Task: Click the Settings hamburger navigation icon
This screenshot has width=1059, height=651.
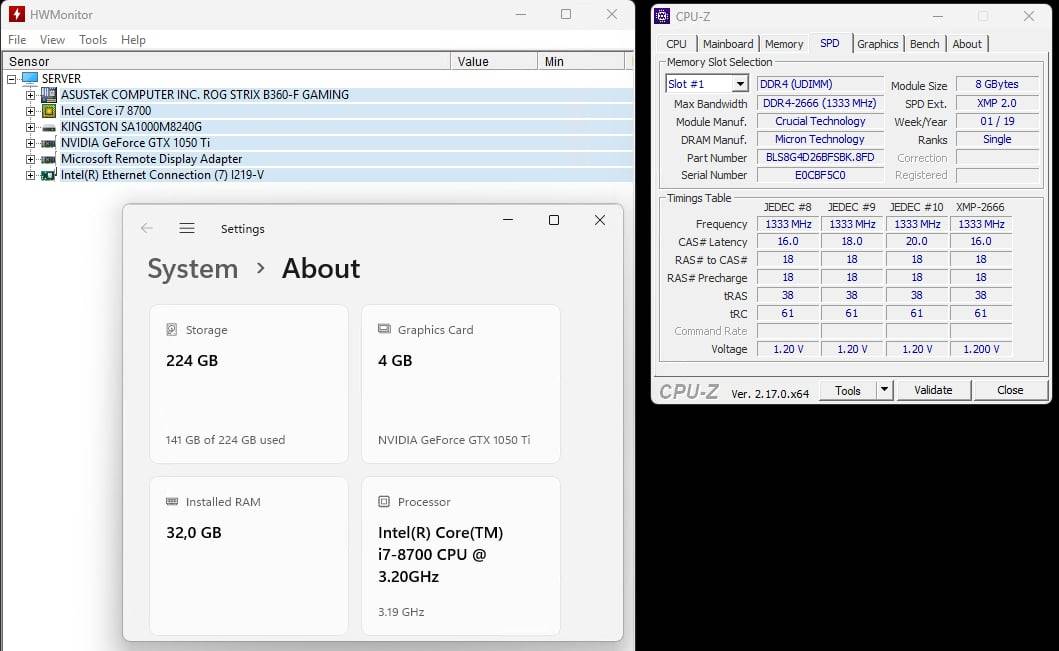Action: click(x=187, y=228)
